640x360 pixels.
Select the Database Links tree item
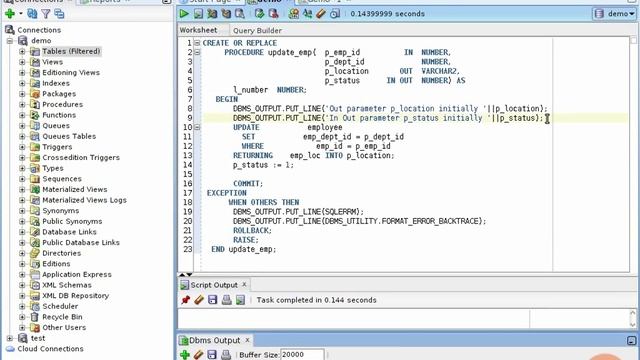[x=69, y=232]
